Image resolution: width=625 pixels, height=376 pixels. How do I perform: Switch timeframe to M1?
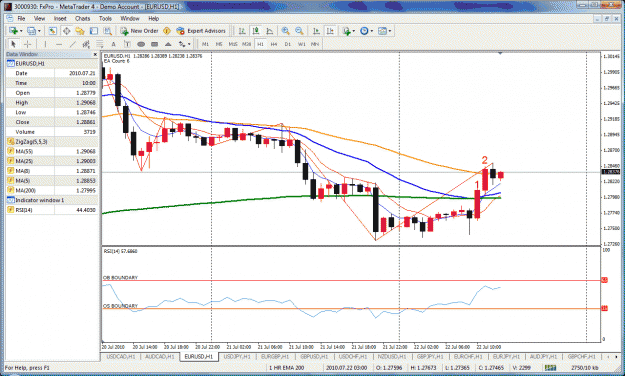pos(205,44)
